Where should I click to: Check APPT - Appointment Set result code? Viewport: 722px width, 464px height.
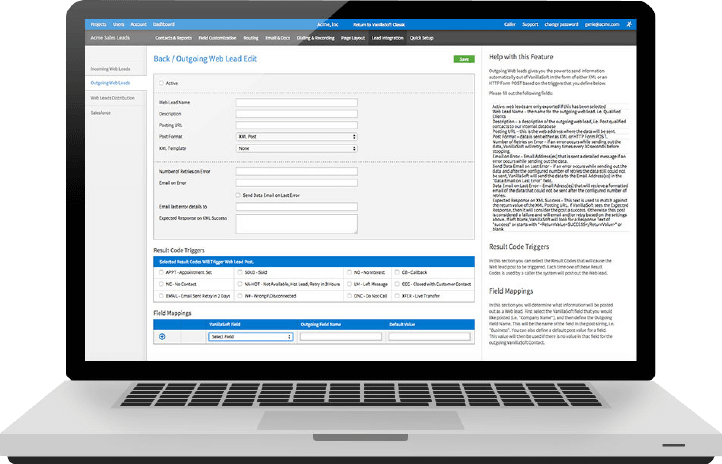(x=161, y=273)
